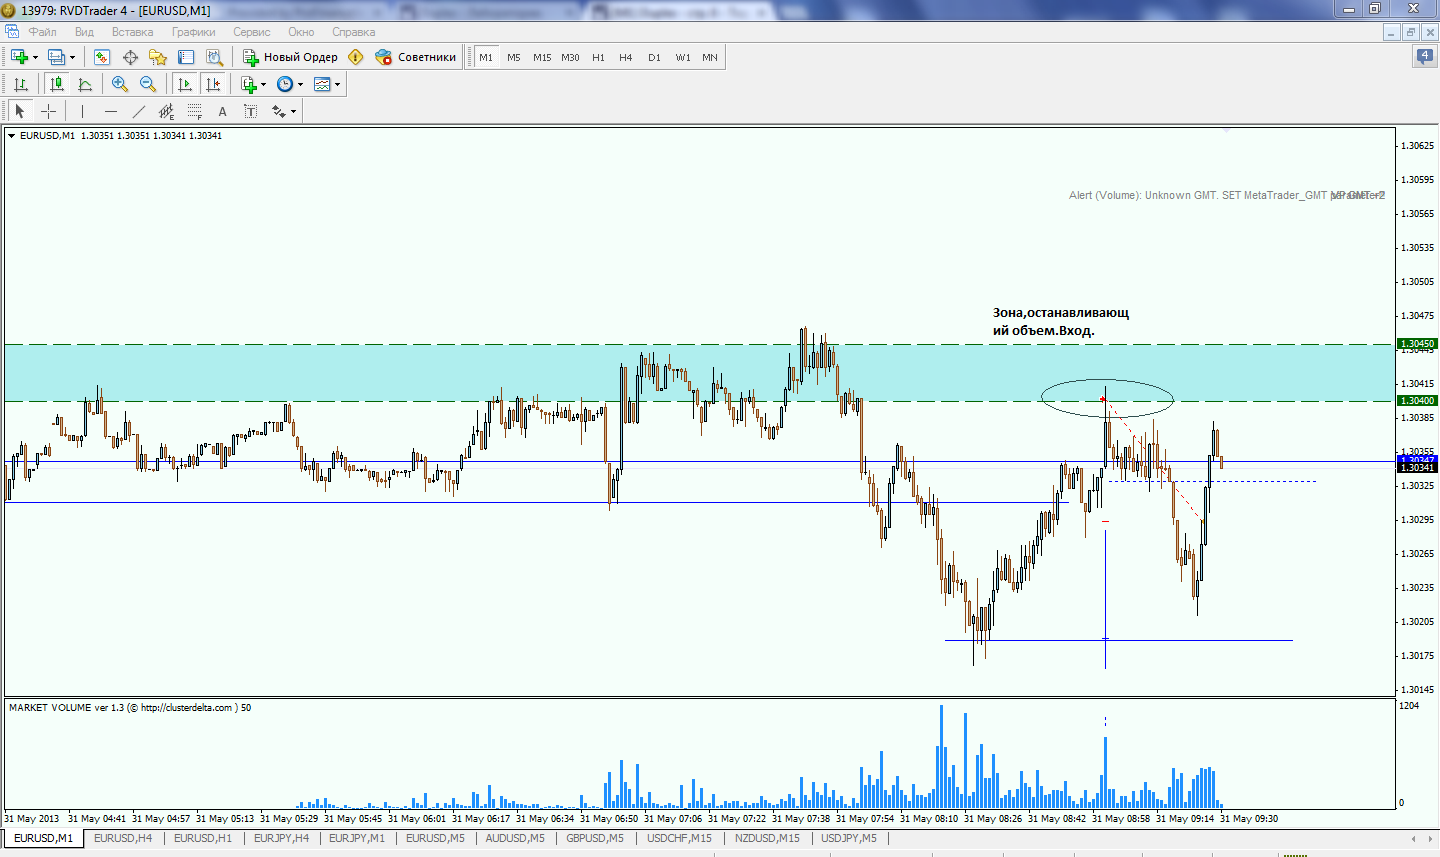Set timeframe to D1
This screenshot has height=857, width=1440.
click(654, 57)
